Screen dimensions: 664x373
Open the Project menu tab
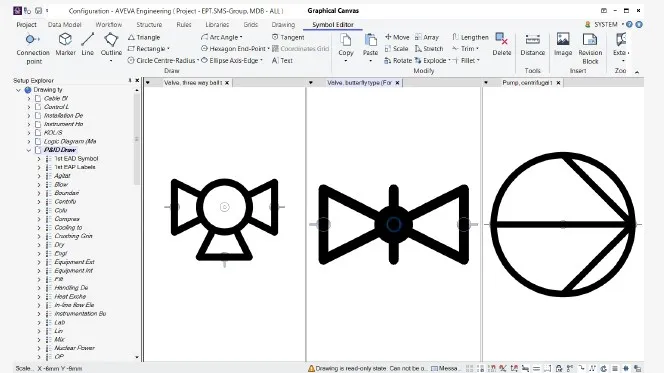point(26,25)
